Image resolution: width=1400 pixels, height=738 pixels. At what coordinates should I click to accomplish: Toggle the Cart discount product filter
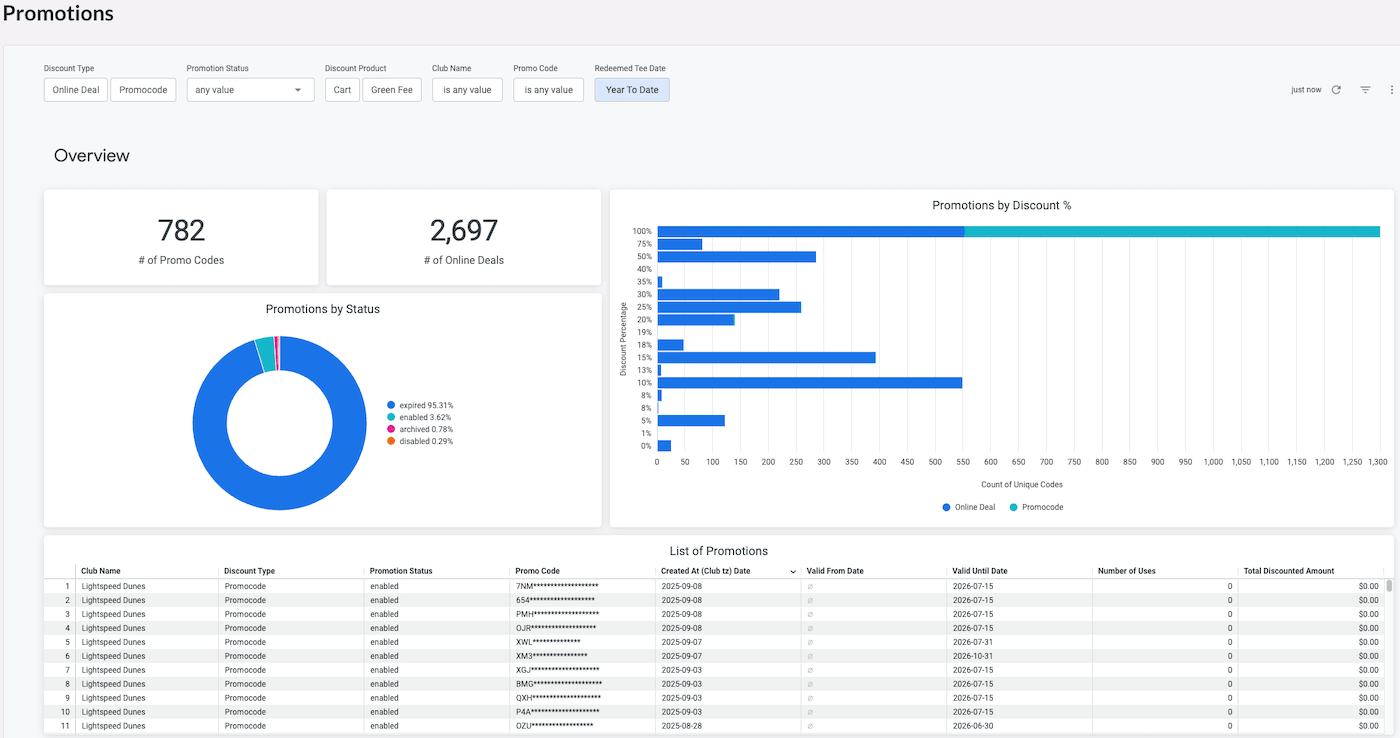point(342,90)
